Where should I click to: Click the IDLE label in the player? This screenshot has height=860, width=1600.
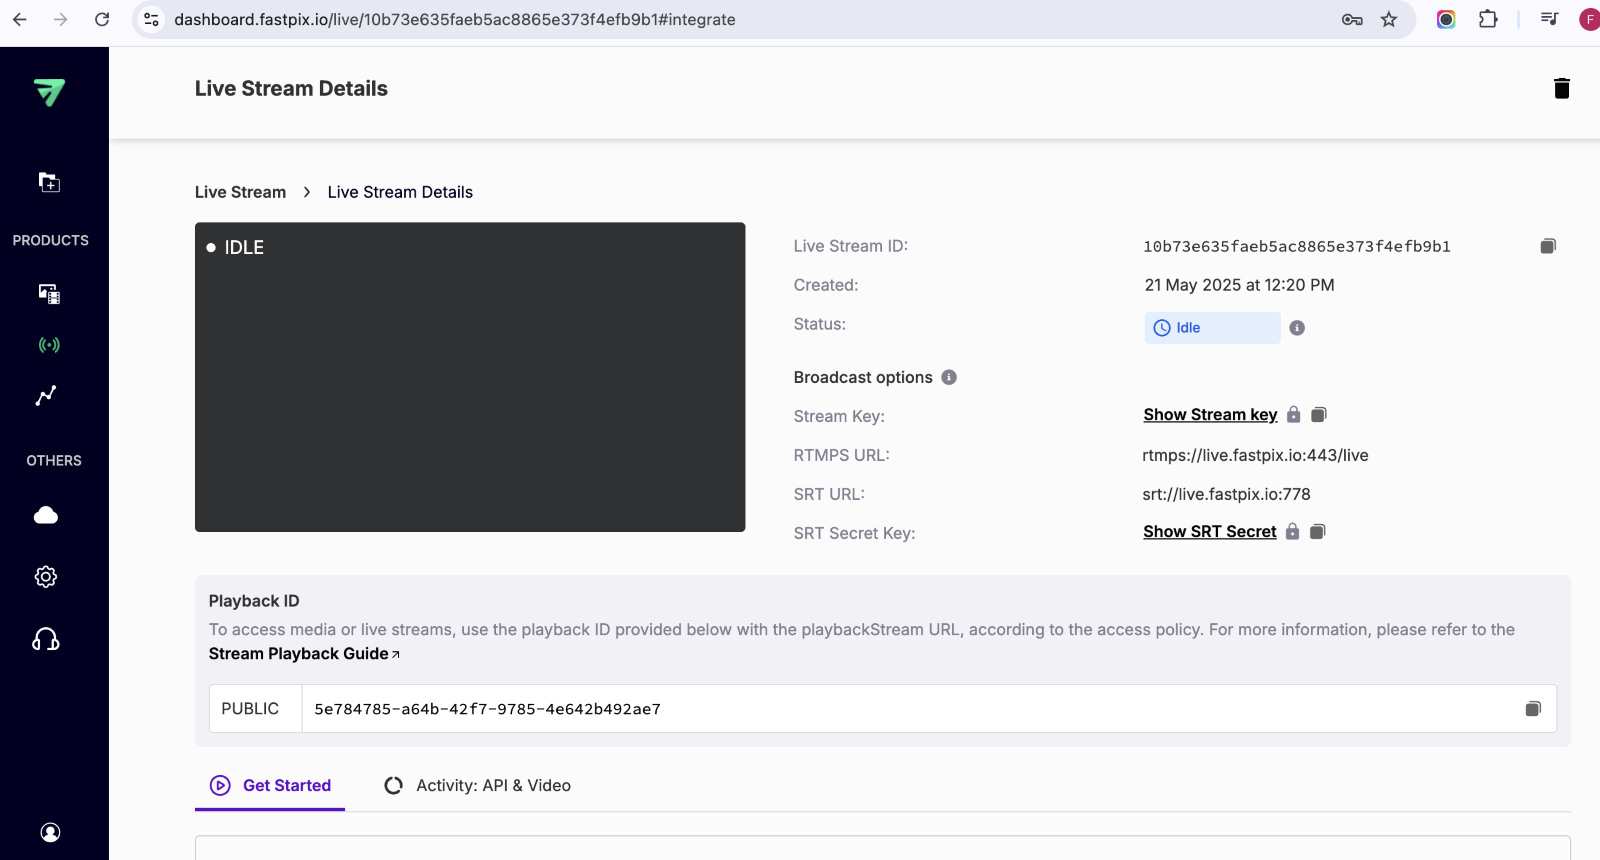(x=244, y=247)
